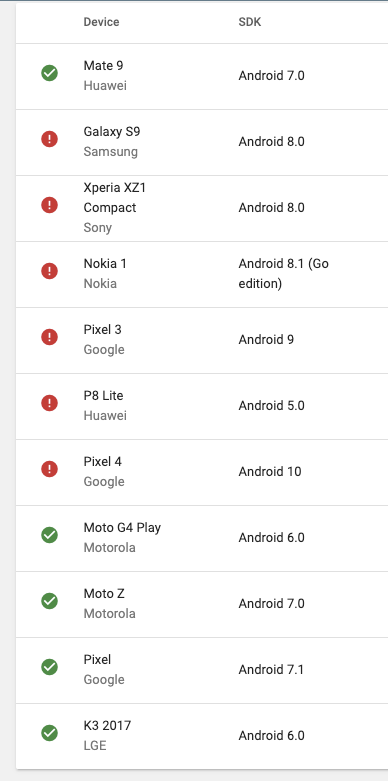Image resolution: width=388 pixels, height=781 pixels.
Task: Click the success icon beside Moto Z
Action: 49,601
